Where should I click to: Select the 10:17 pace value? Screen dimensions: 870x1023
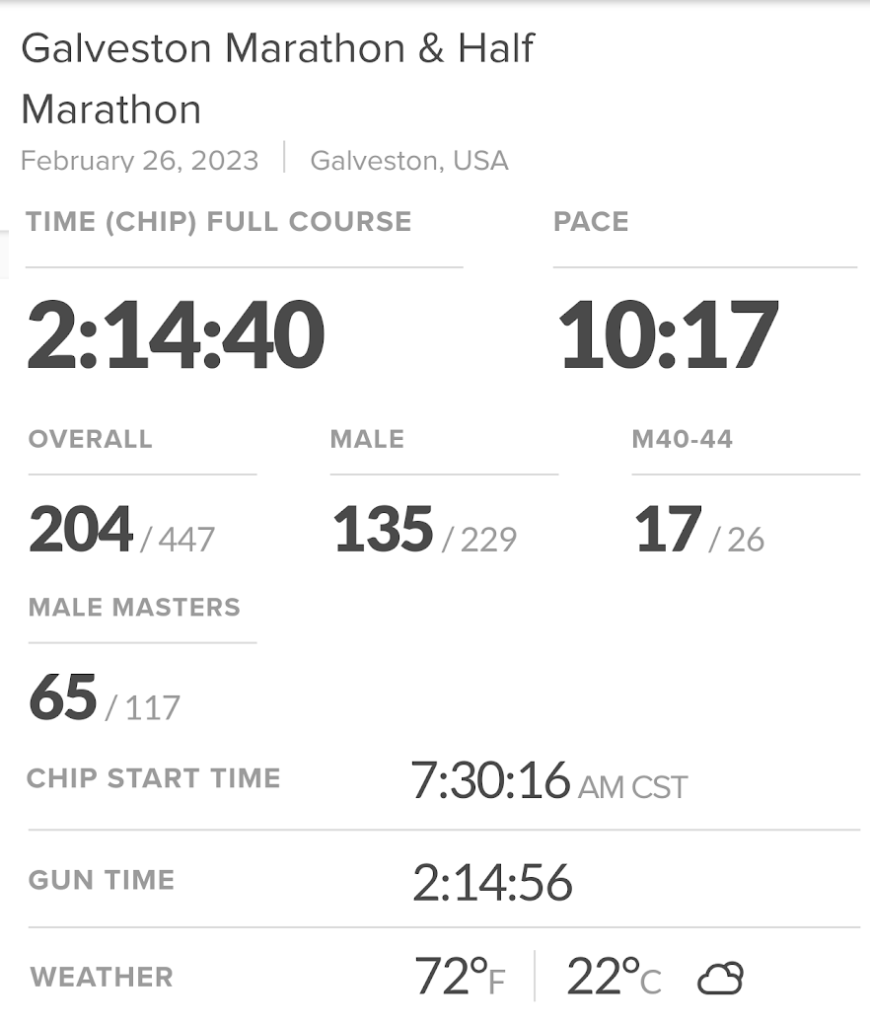667,335
